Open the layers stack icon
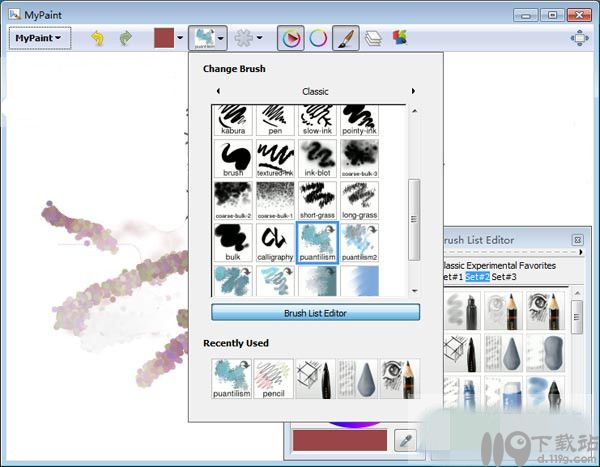The image size is (600, 467). point(373,38)
